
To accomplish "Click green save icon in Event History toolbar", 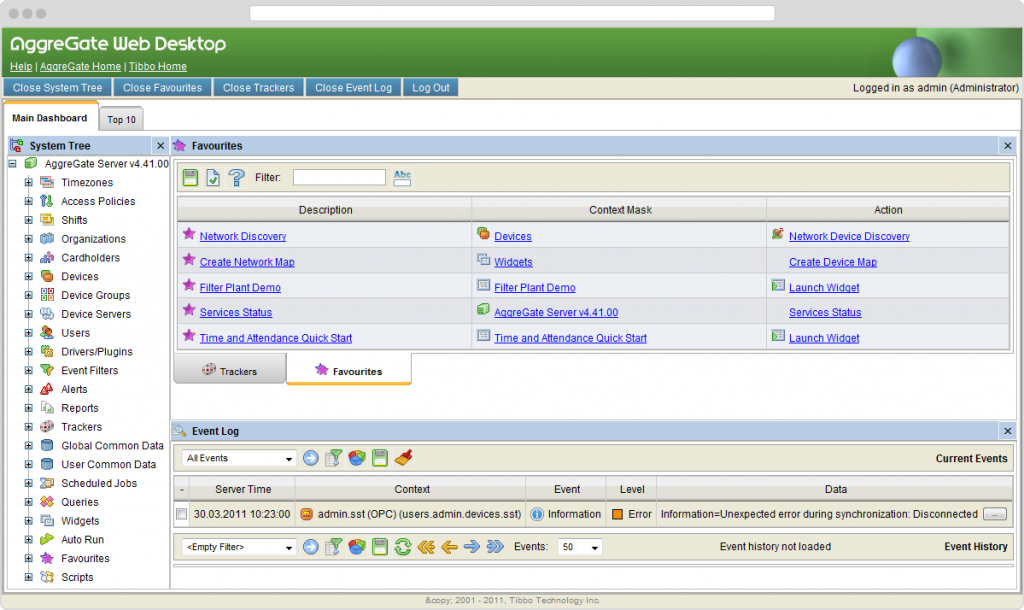I will pyautogui.click(x=380, y=547).
